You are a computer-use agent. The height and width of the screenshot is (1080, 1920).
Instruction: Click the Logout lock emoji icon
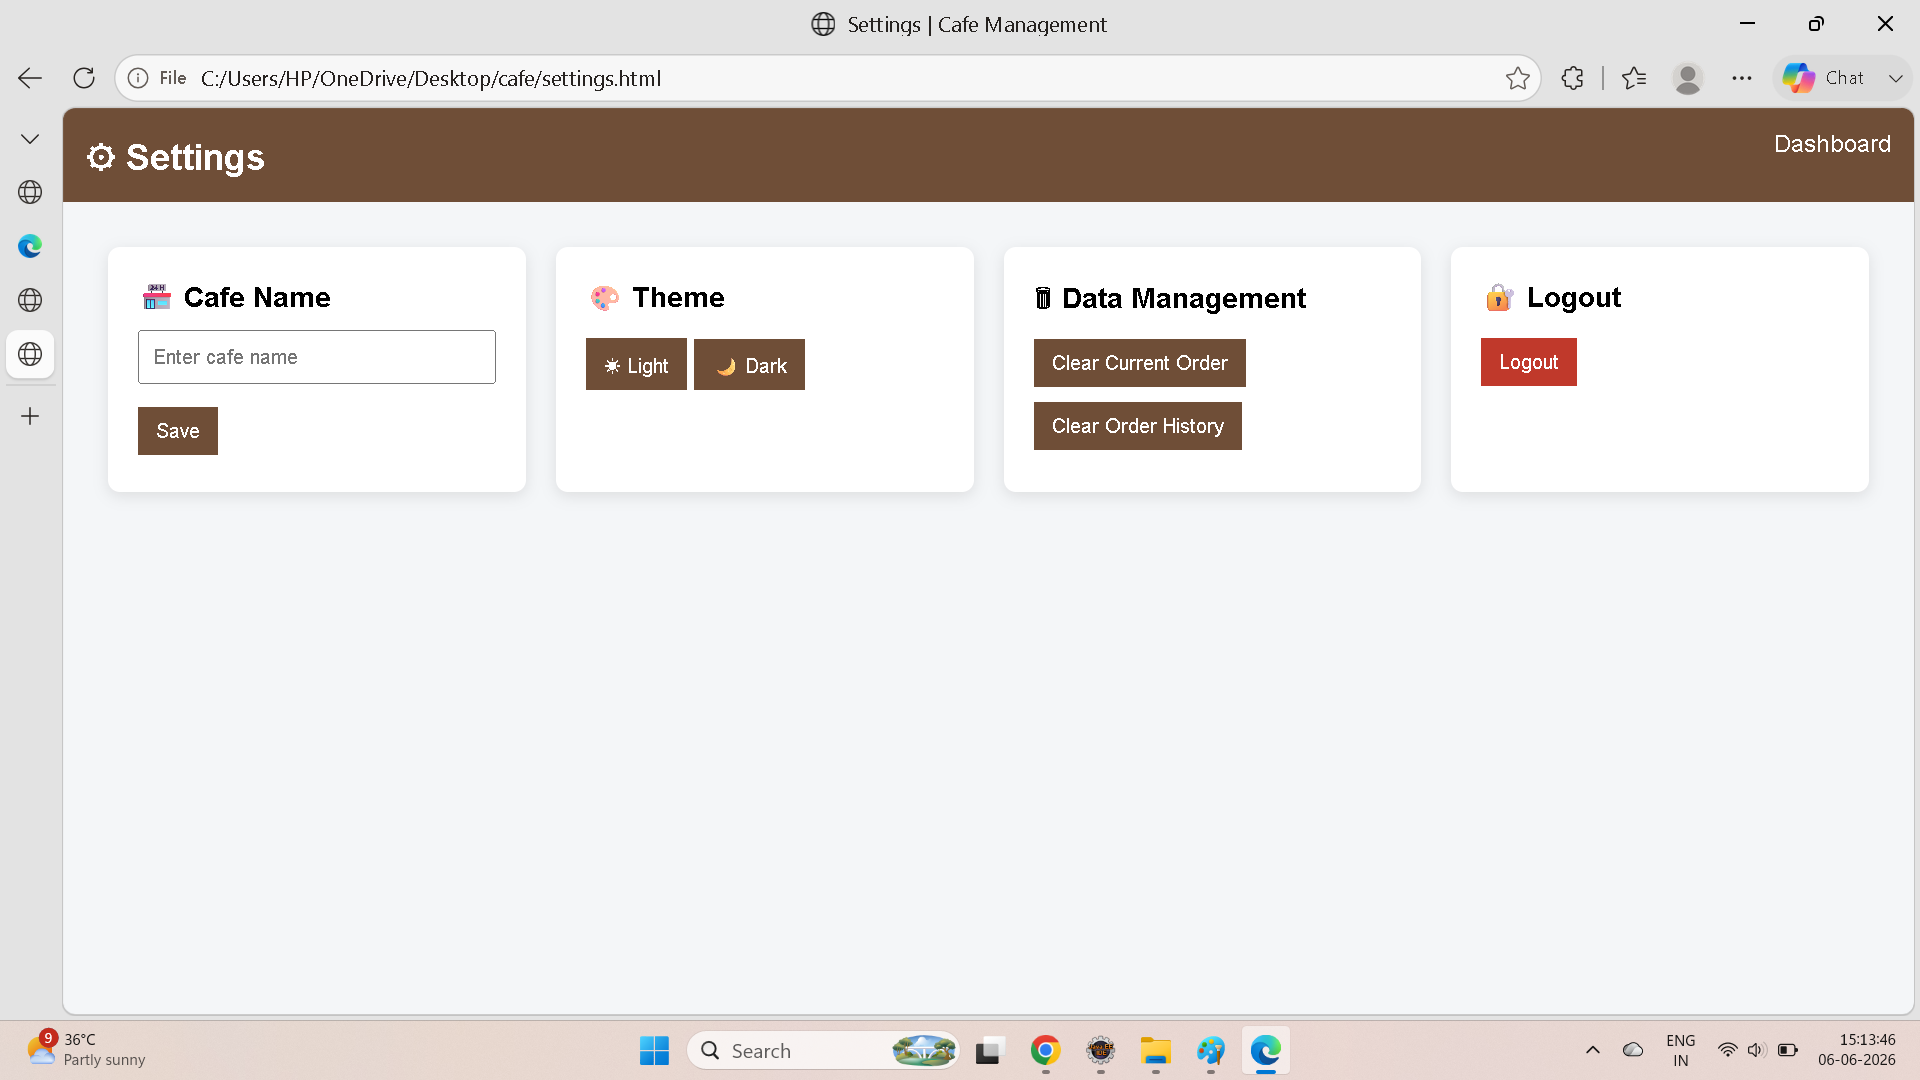point(1499,297)
